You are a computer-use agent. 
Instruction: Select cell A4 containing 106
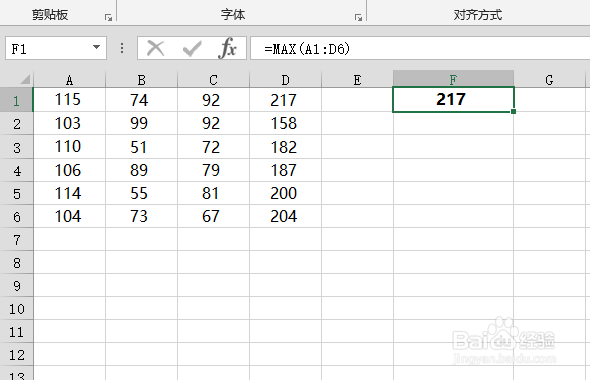[x=70, y=170]
